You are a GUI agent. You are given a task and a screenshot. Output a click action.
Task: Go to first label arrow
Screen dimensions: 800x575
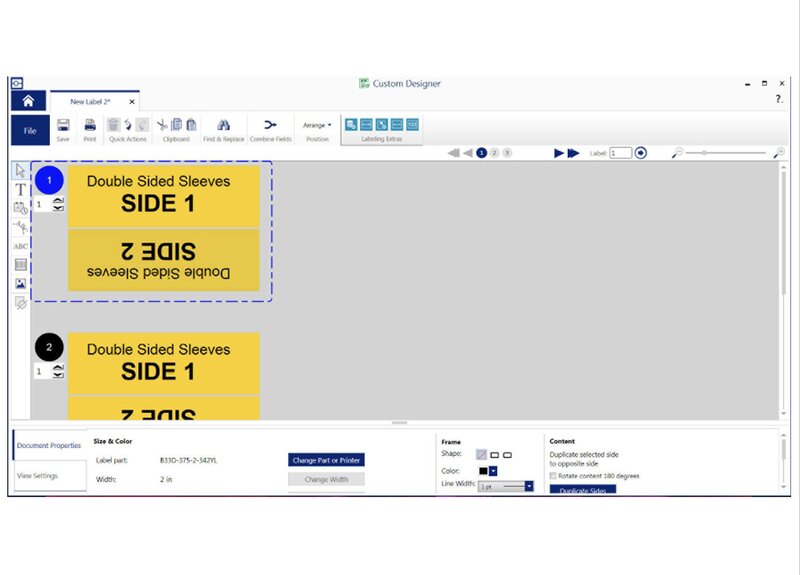[454, 153]
